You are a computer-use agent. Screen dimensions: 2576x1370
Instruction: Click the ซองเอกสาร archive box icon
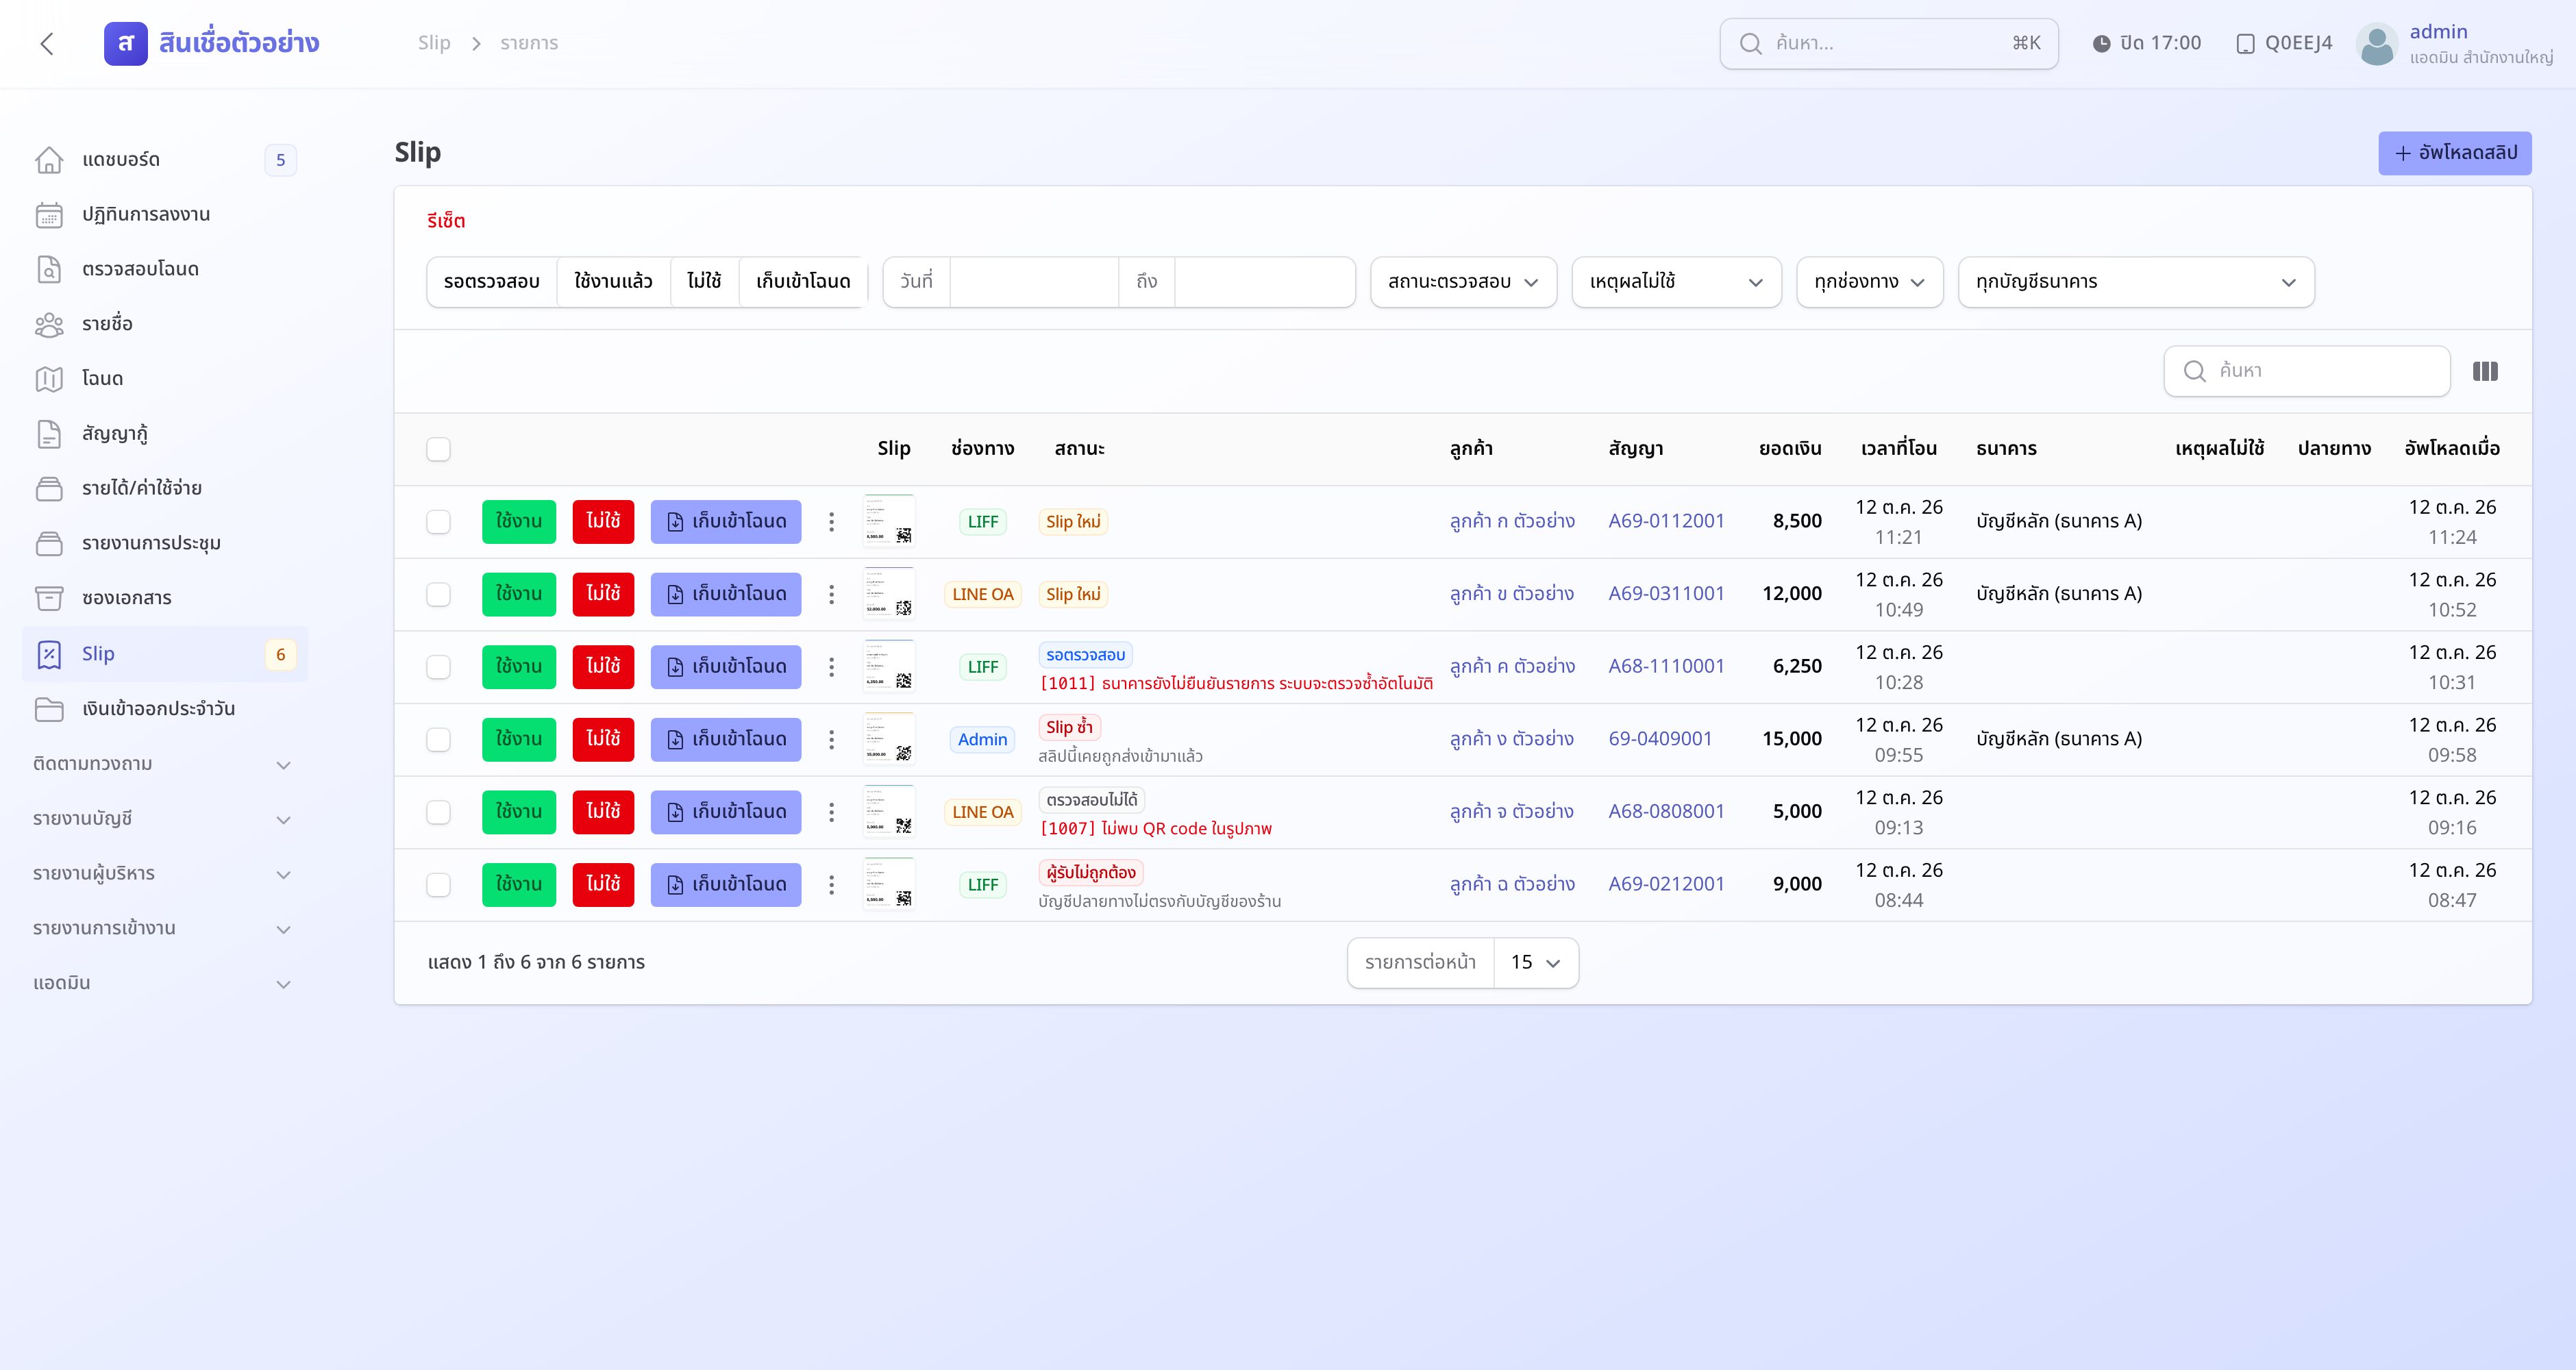coord(49,598)
